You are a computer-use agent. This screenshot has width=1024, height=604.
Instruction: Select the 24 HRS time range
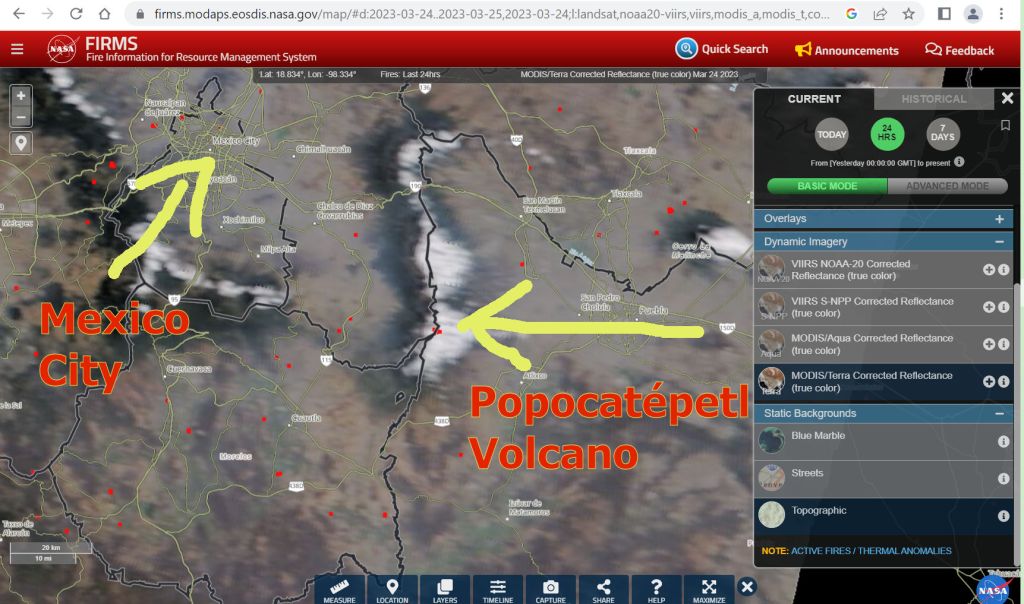[x=887, y=134]
